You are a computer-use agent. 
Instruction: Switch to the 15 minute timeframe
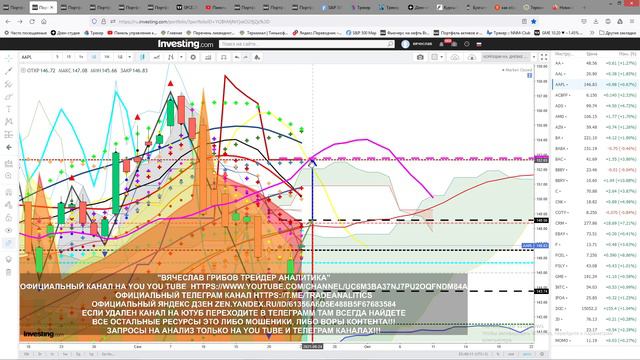(69, 57)
